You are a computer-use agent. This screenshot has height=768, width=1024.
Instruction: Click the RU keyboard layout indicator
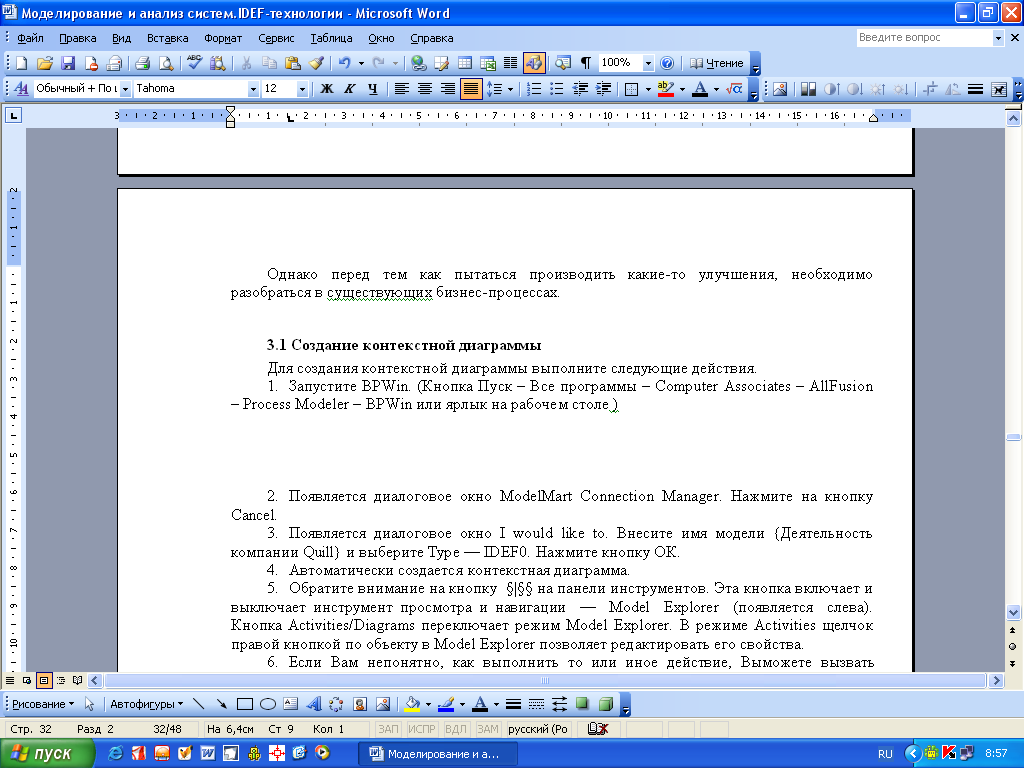[x=885, y=754]
